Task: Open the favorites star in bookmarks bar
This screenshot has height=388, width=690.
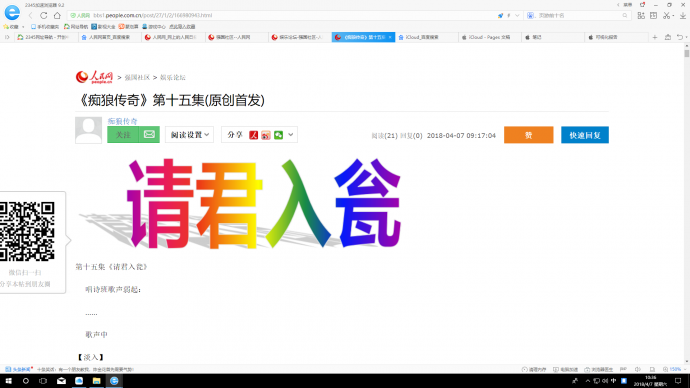Action: (x=6, y=27)
